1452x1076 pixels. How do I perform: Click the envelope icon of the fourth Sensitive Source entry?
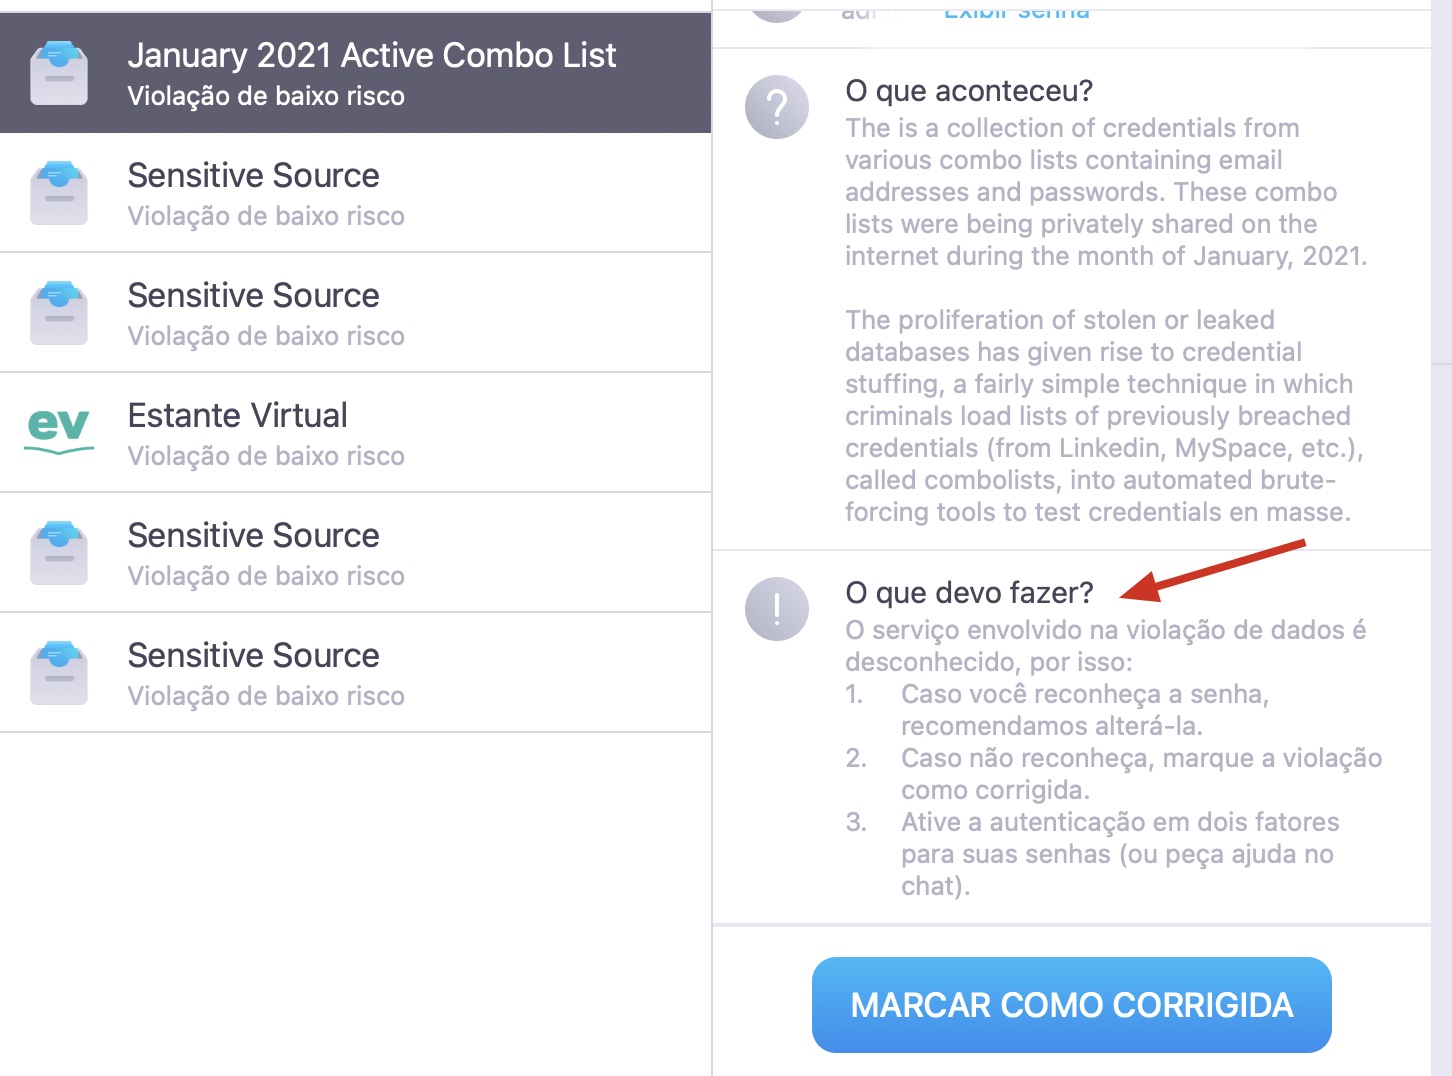pyautogui.click(x=59, y=672)
